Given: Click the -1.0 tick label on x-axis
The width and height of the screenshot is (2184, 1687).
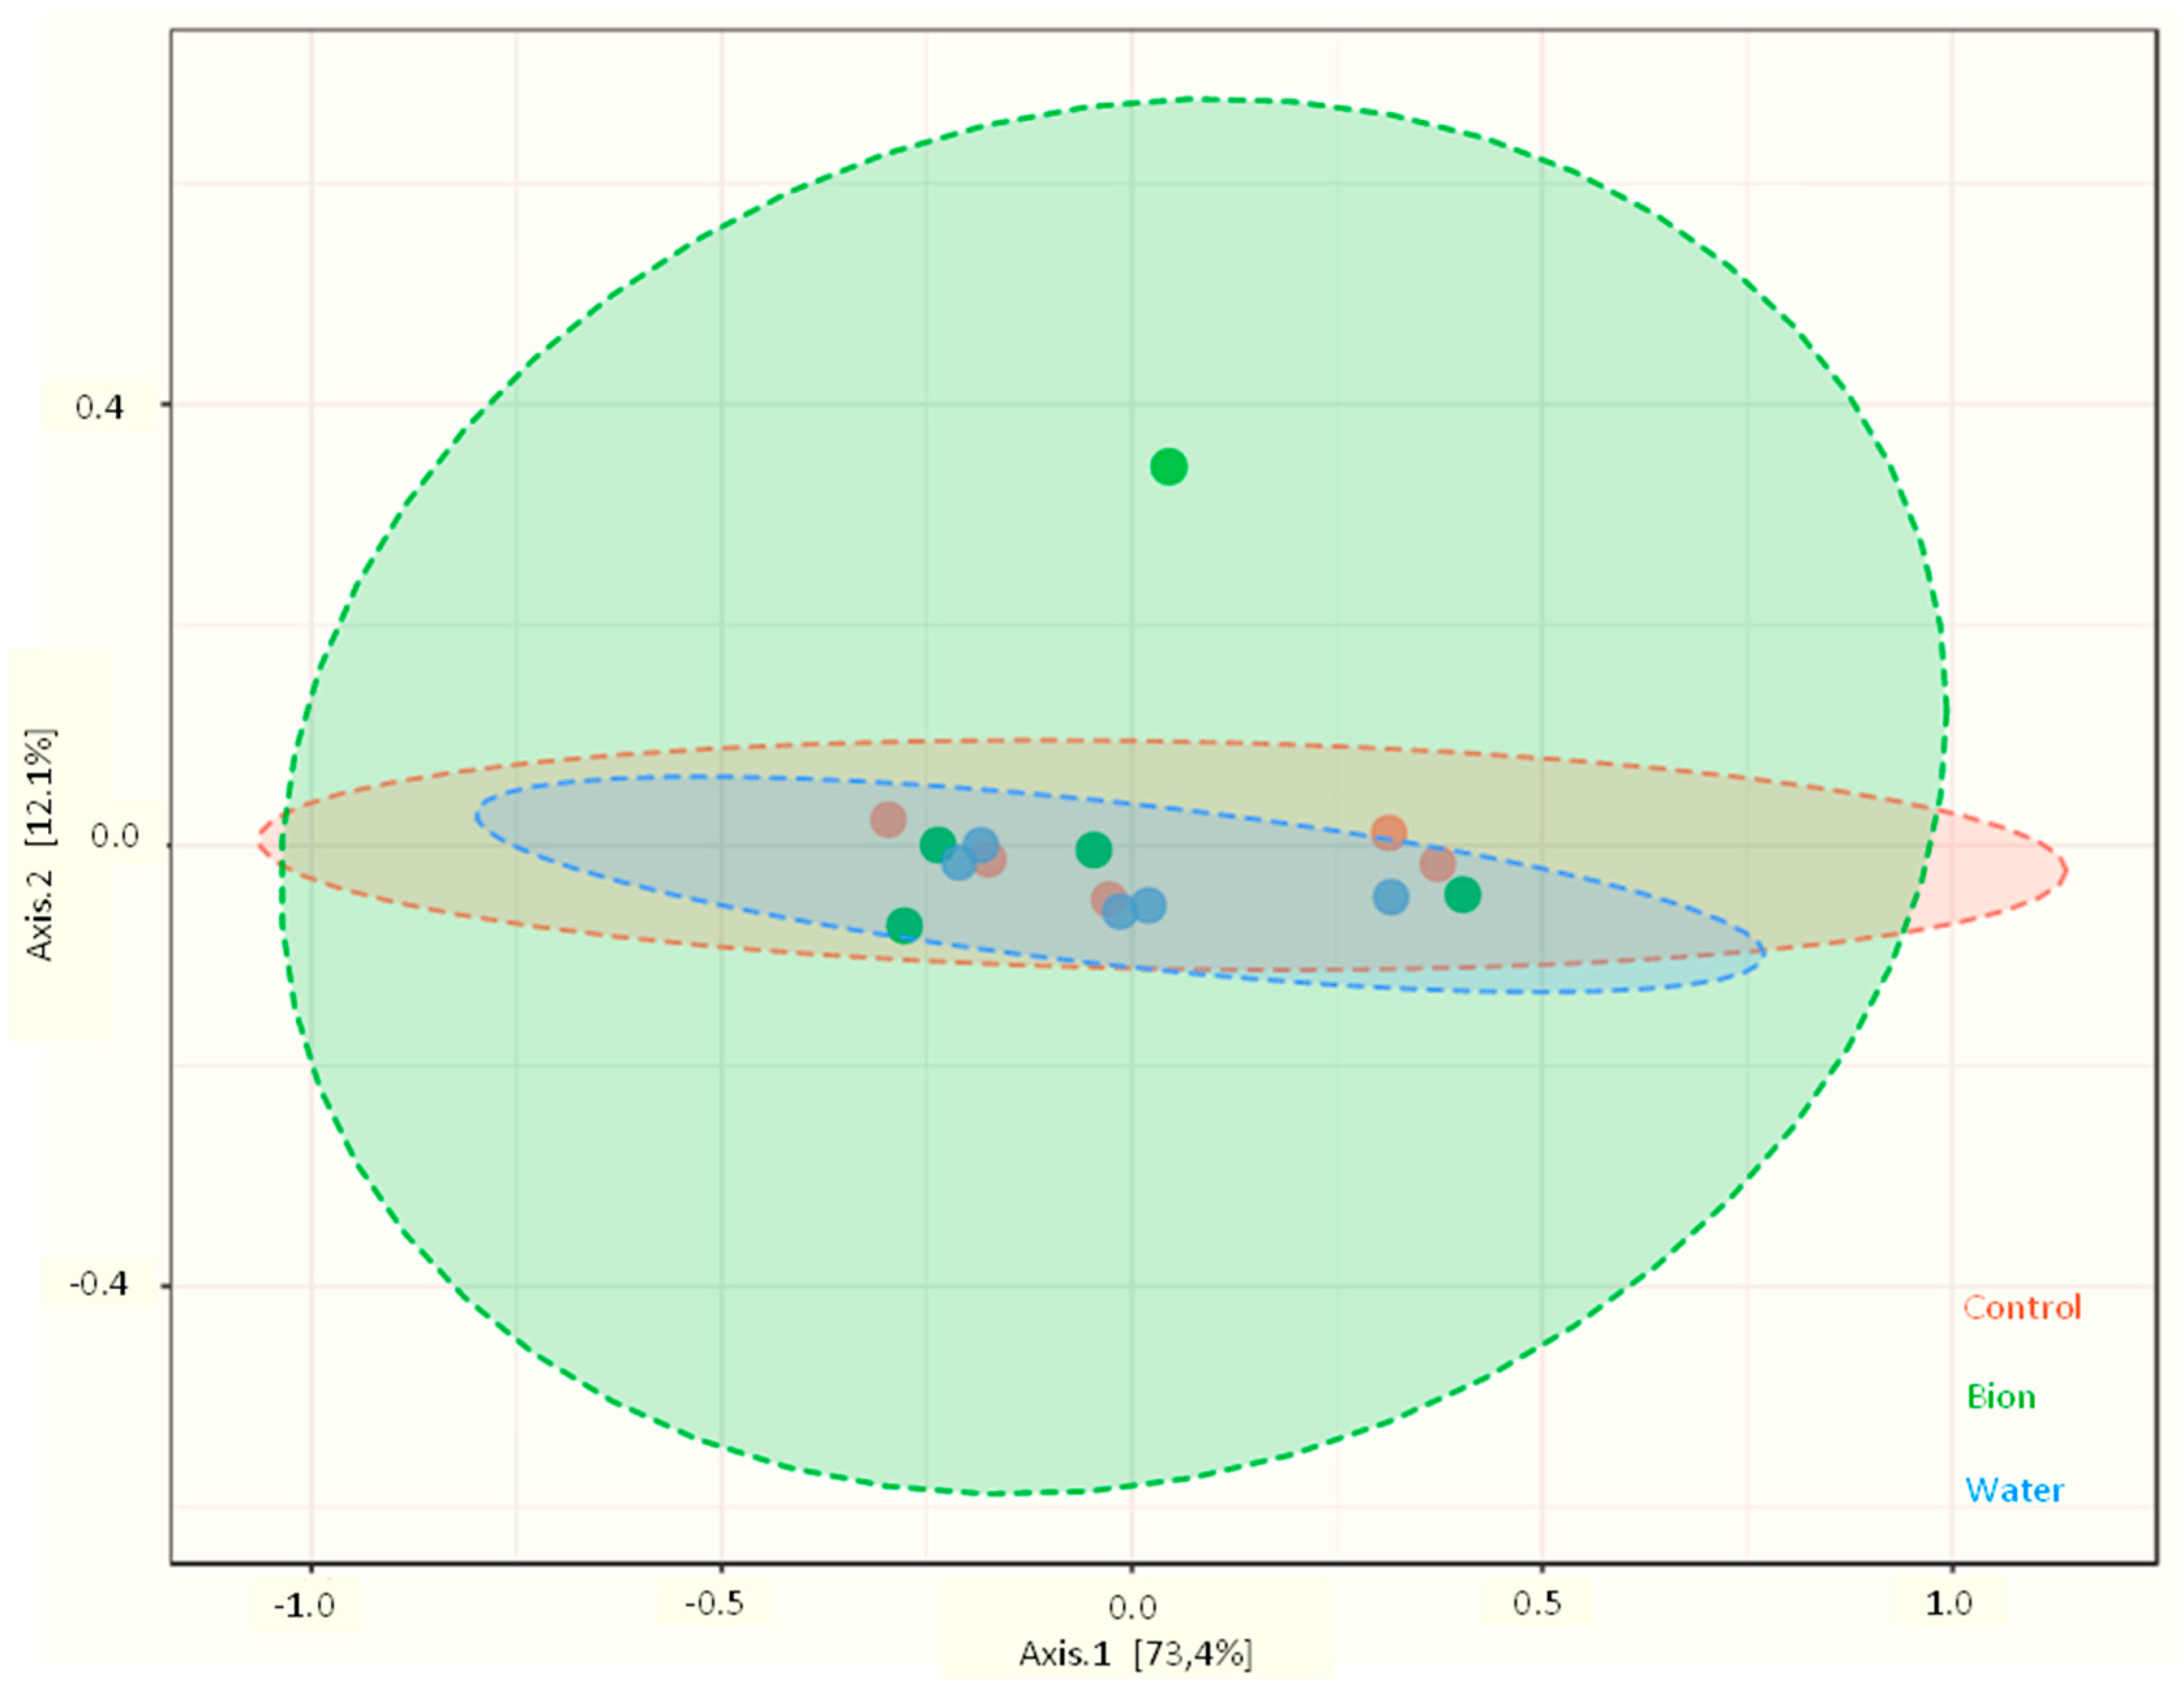Looking at the screenshot, I should (x=305, y=1605).
